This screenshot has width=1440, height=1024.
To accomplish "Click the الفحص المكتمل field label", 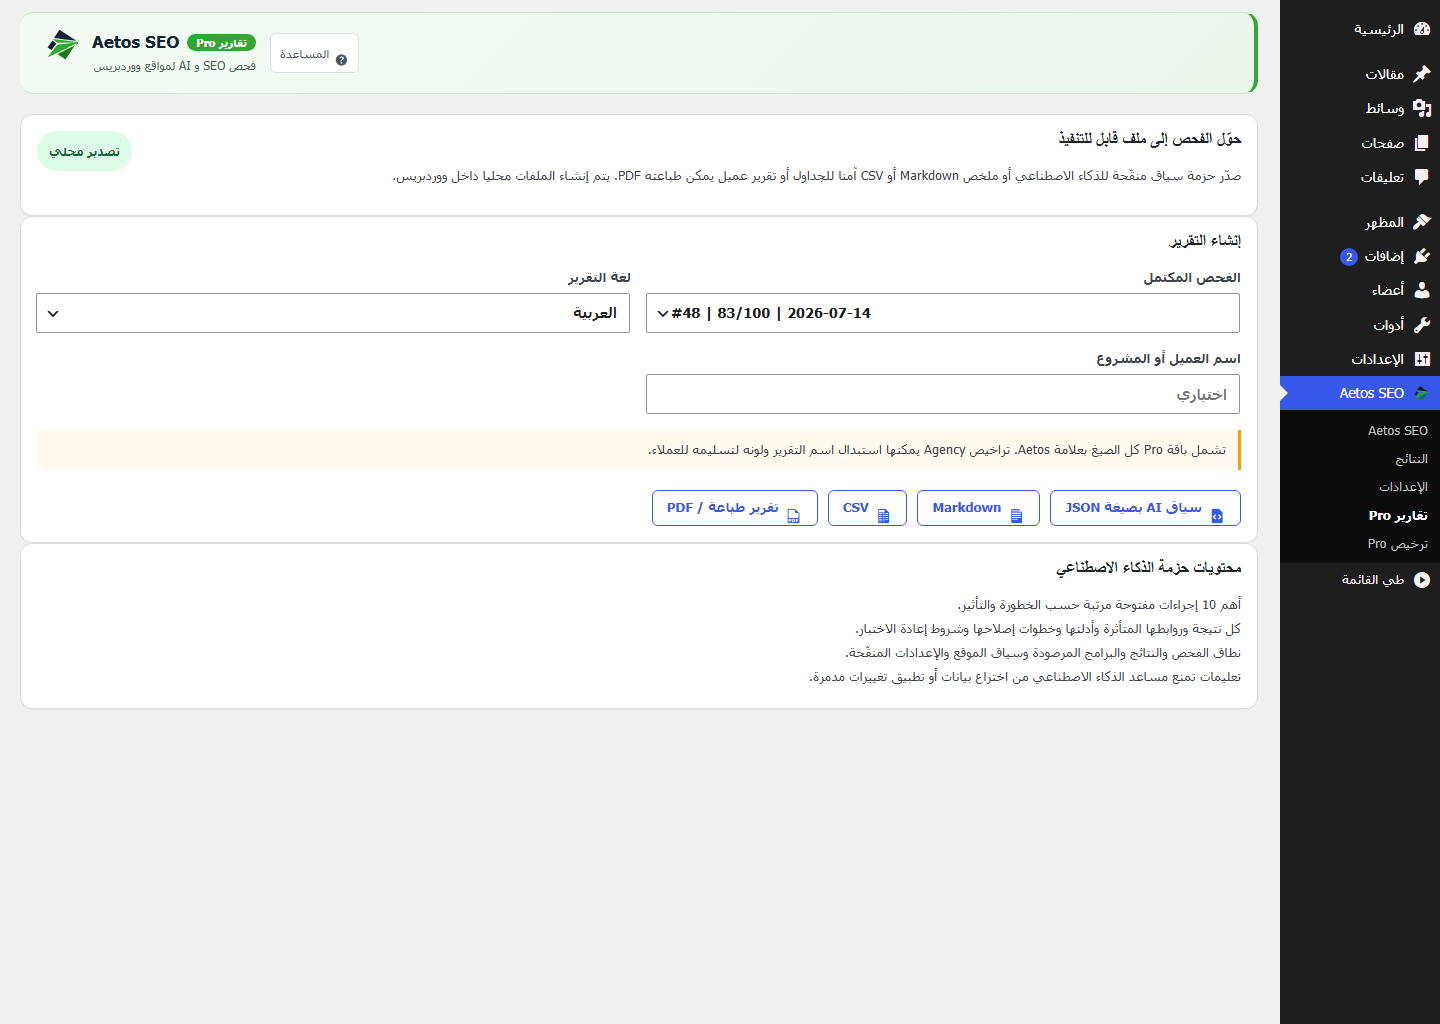I will pyautogui.click(x=1192, y=278).
